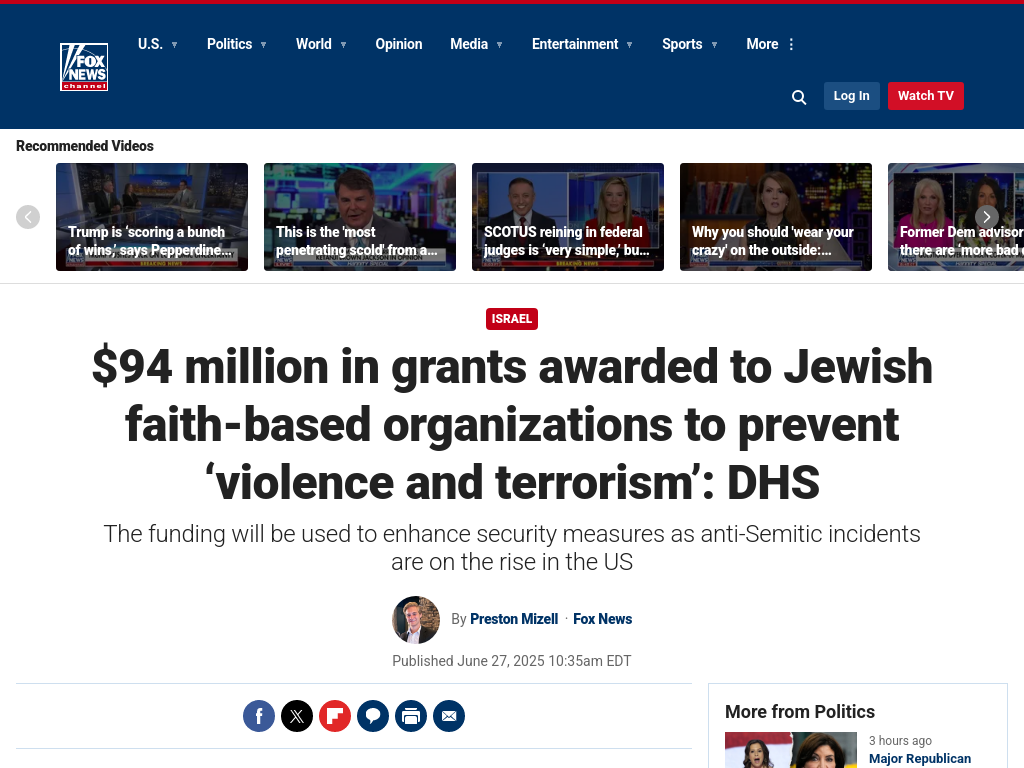This screenshot has width=1024, height=768.
Task: Open the More navigation menu
Action: pos(762,44)
